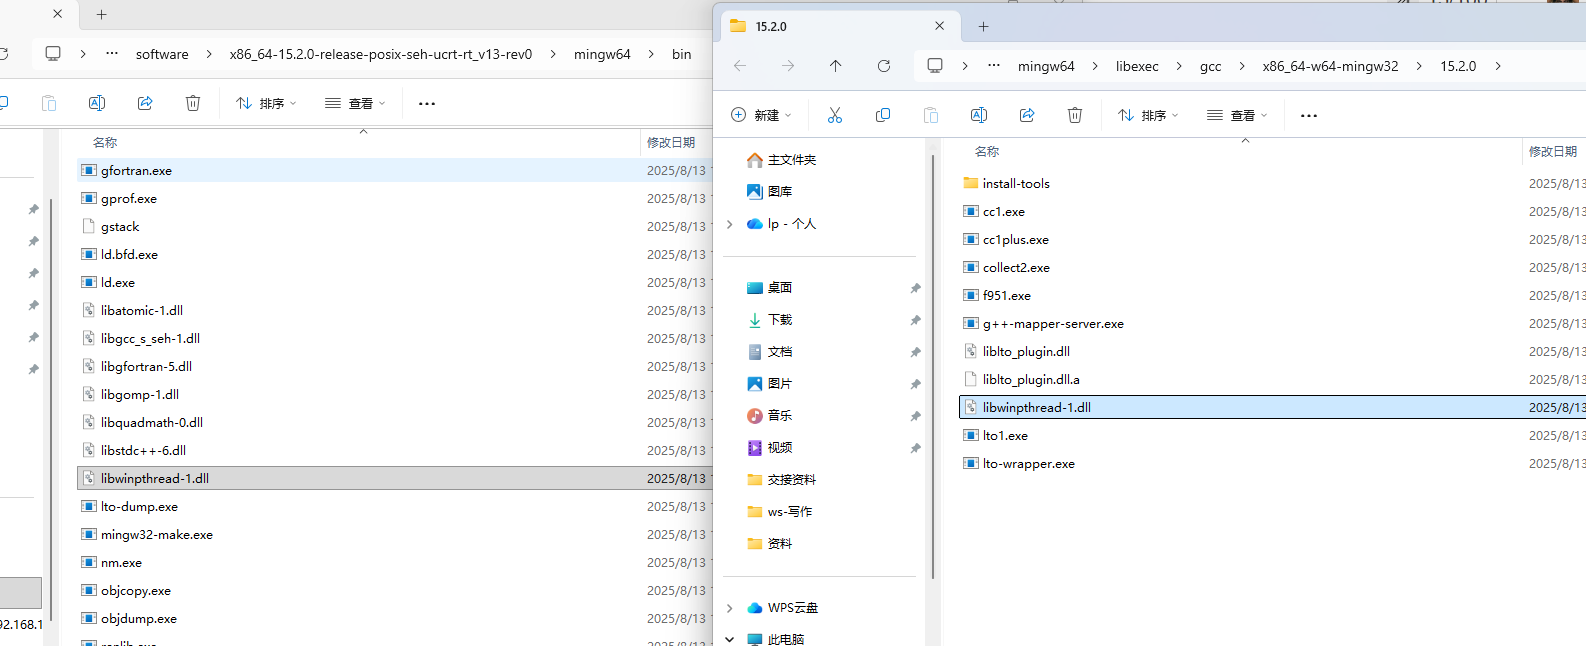
Task: Open the 下载 downloads folder in the sidebar
Action: click(770, 319)
